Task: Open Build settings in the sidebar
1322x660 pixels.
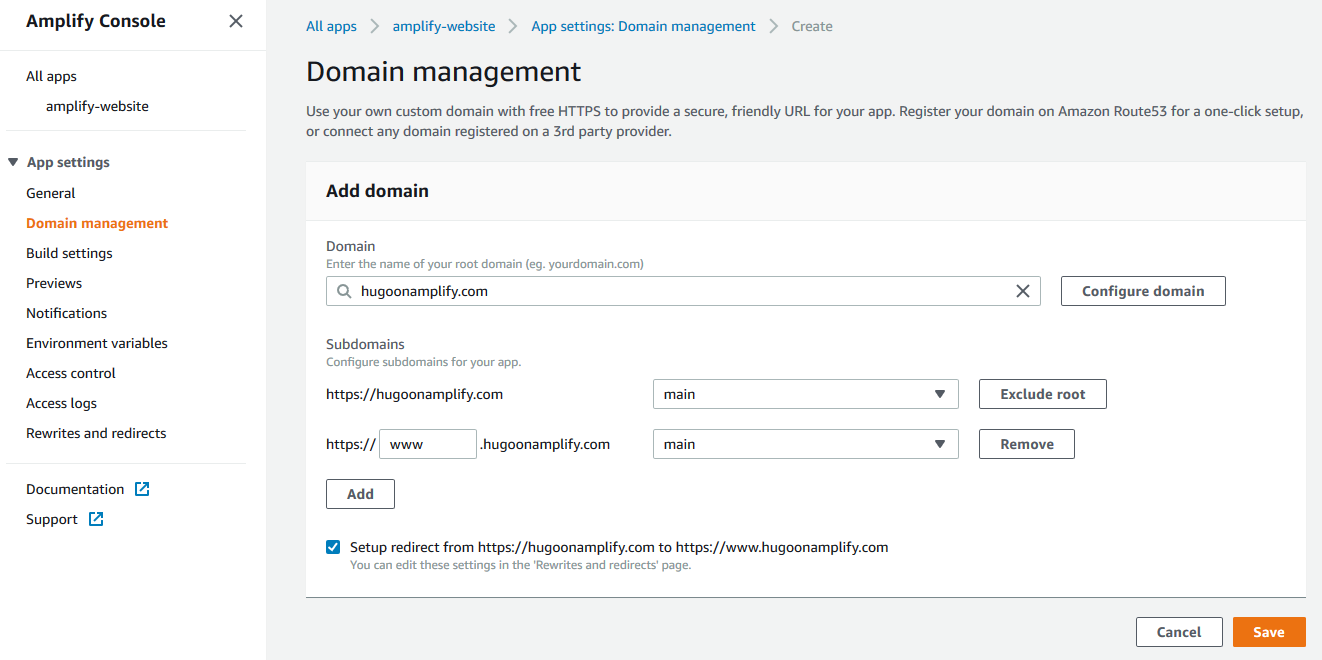Action: (69, 253)
